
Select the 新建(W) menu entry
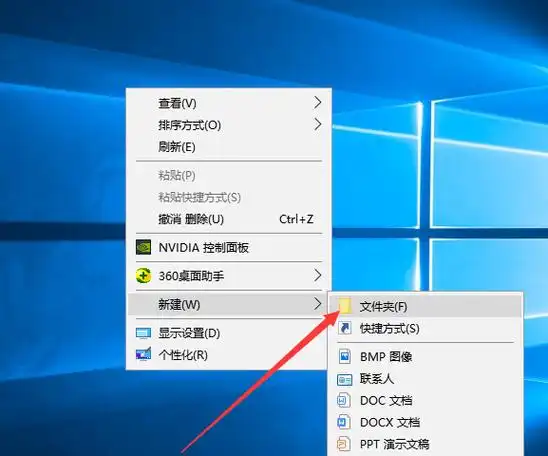[x=229, y=304]
